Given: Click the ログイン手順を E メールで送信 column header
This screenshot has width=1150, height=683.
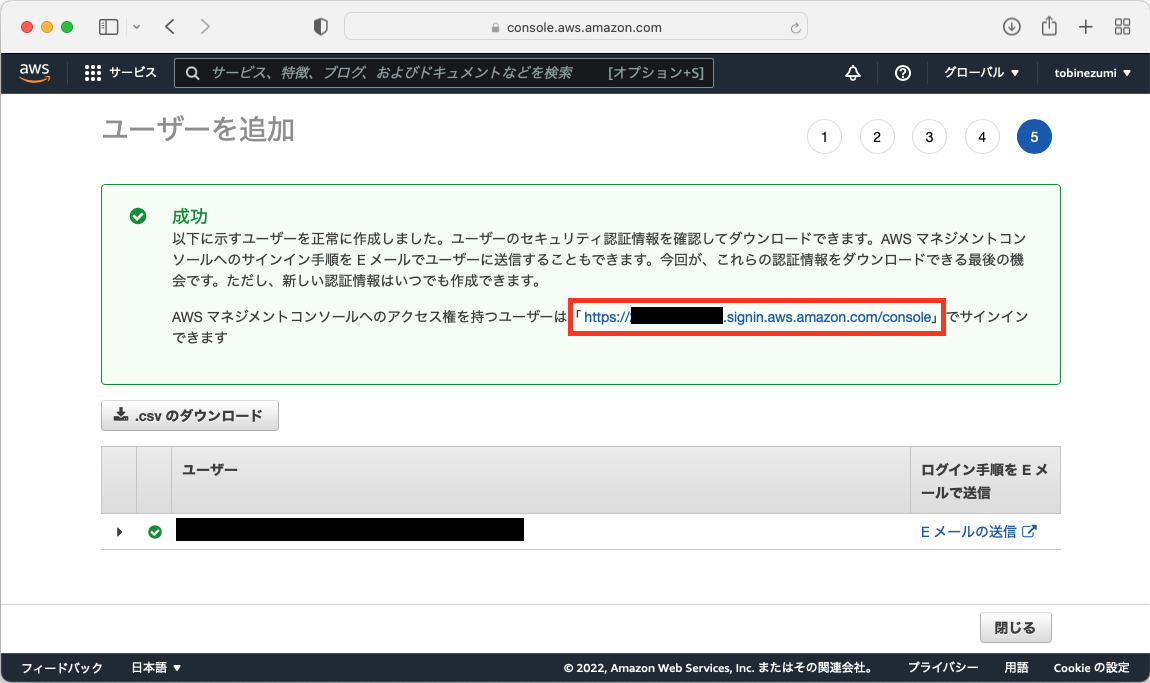Looking at the screenshot, I should point(985,481).
